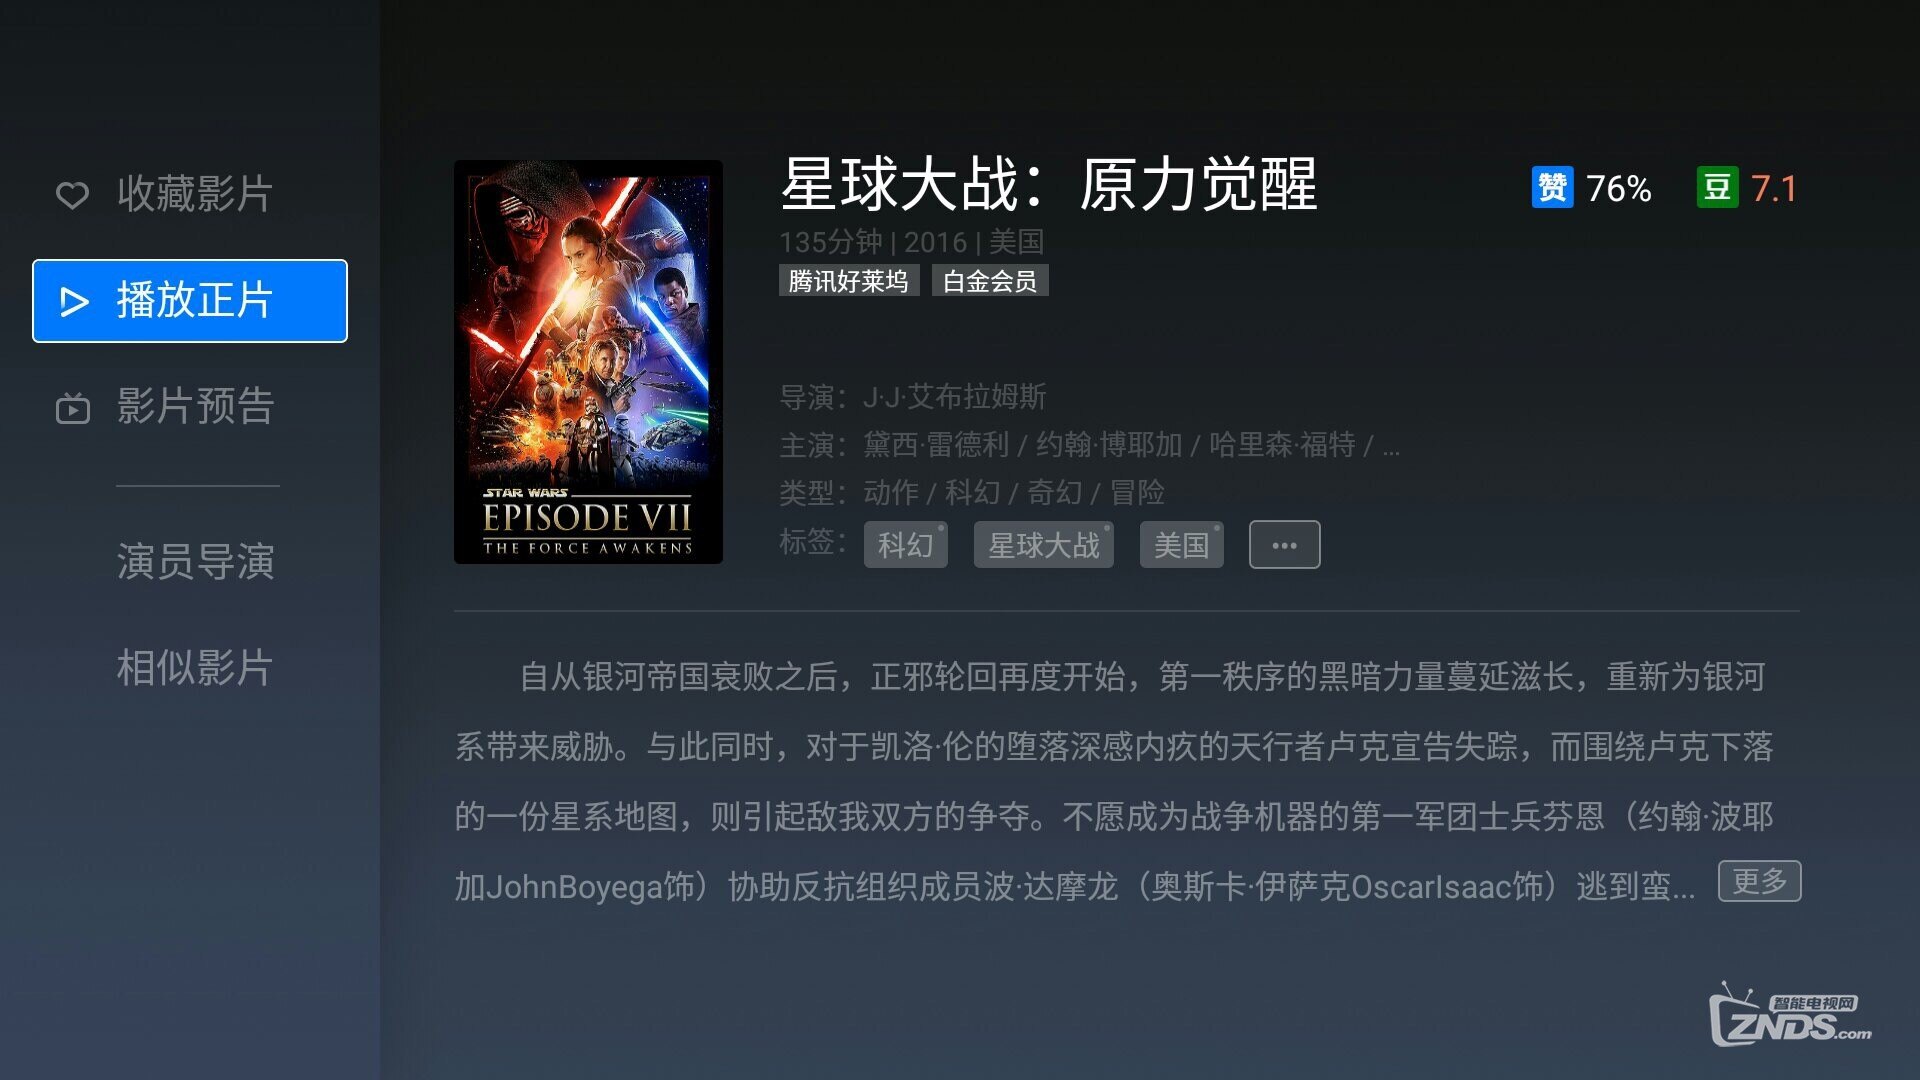
Task: Click the 白金会员 badge
Action: pos(990,281)
